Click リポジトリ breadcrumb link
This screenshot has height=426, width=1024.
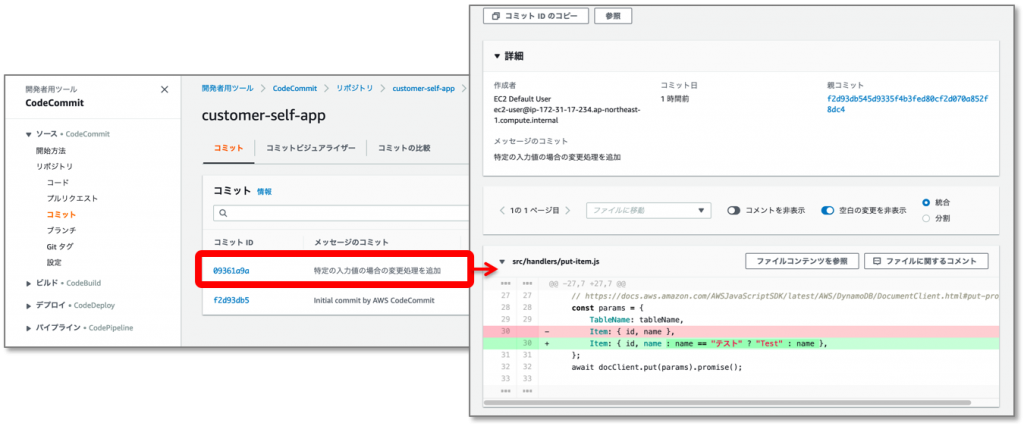355,88
